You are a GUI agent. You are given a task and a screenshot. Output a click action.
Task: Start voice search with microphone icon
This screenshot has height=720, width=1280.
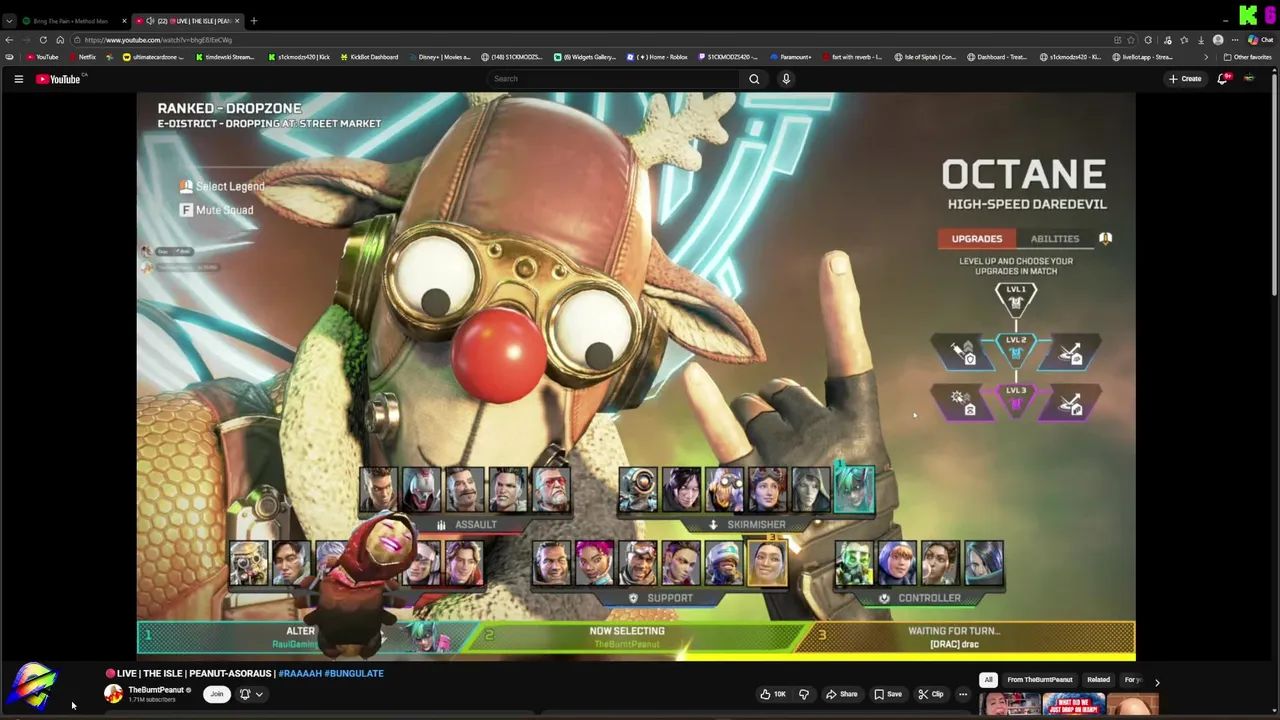786,79
